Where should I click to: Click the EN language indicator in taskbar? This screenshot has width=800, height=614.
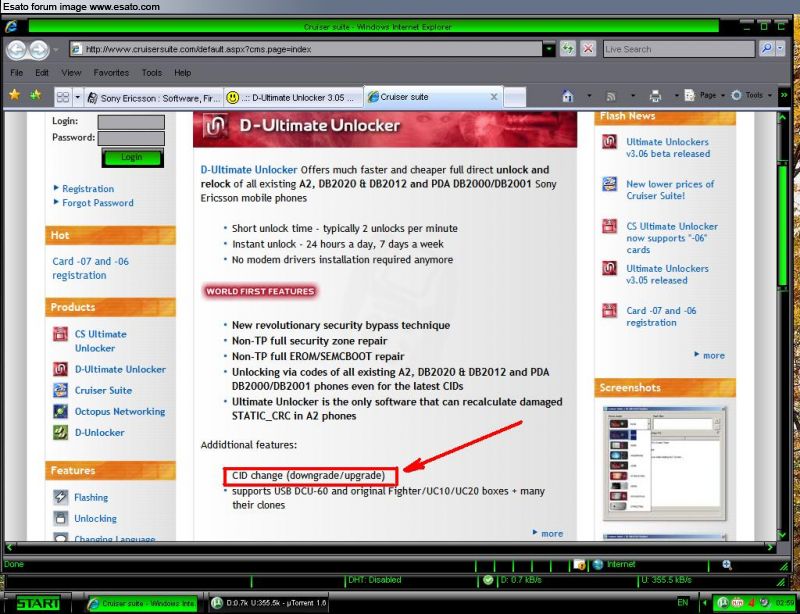tap(683, 603)
